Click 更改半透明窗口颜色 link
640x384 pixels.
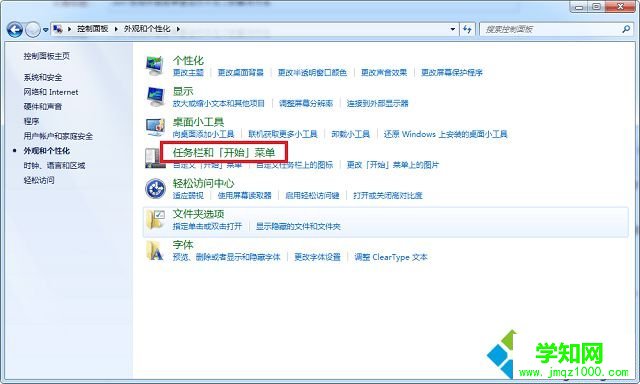(312, 73)
